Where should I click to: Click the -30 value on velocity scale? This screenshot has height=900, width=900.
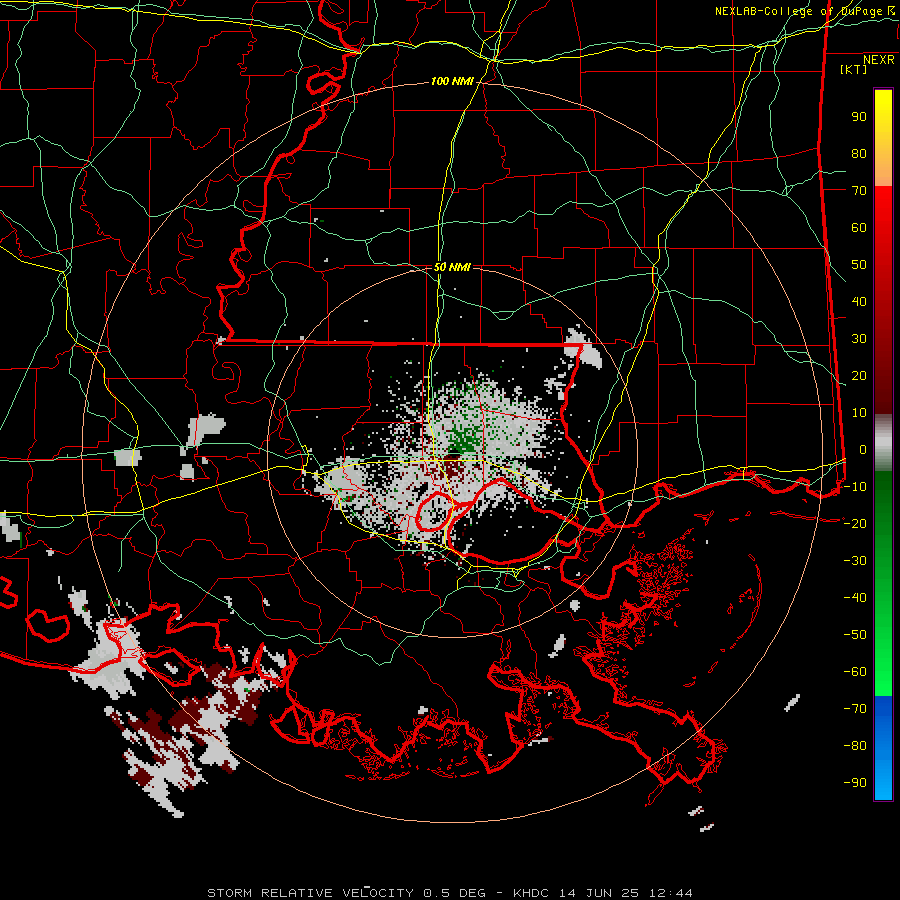855,561
